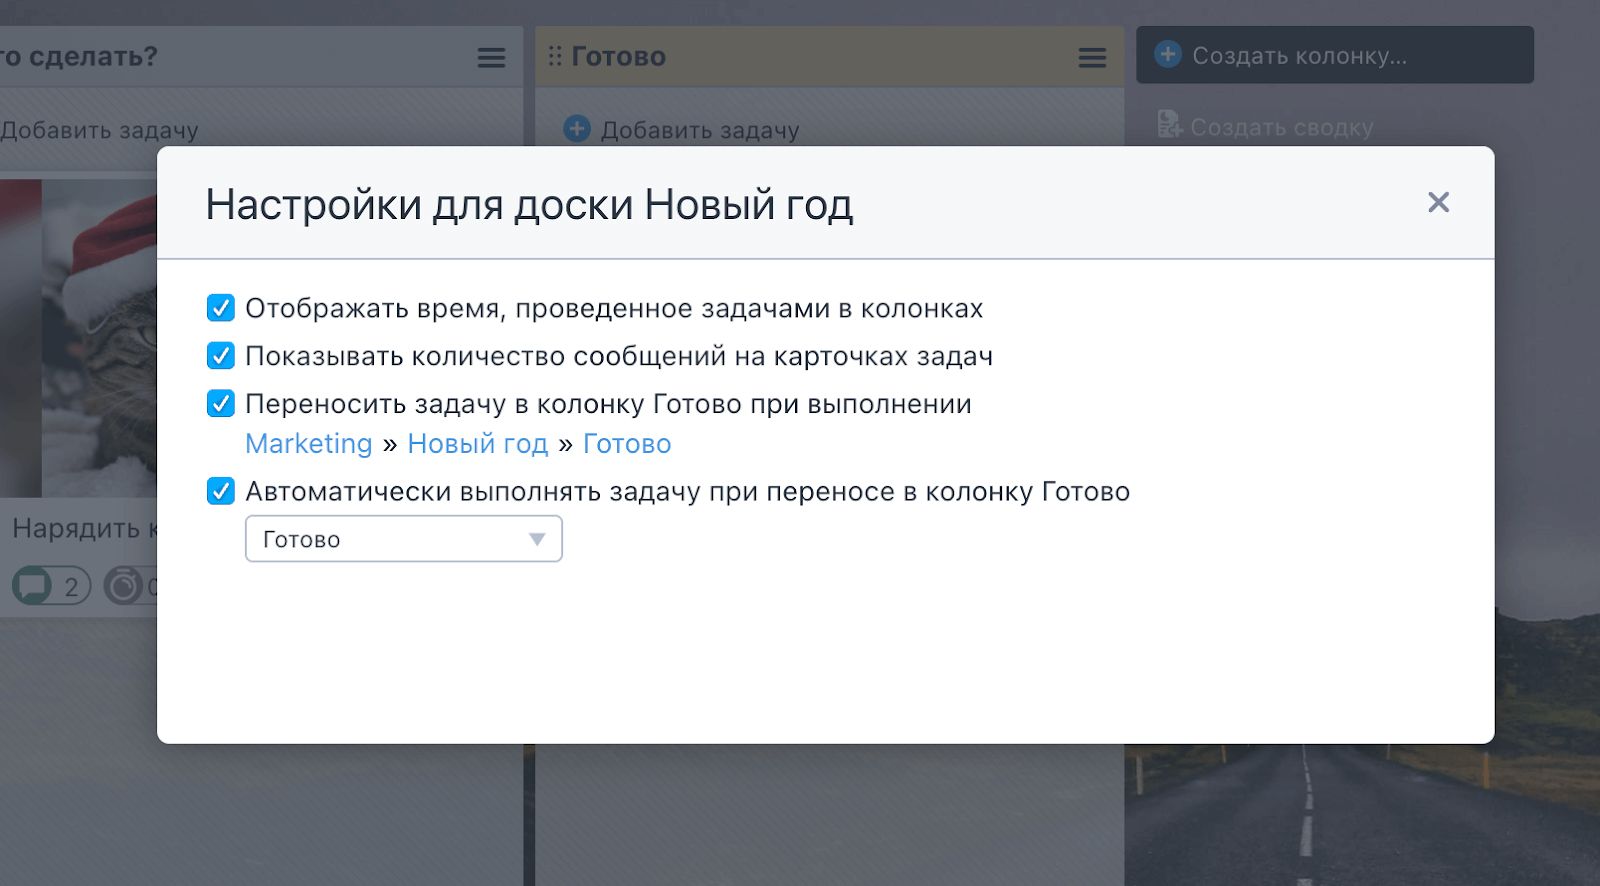Disable moving task to Готово on completion
The image size is (1600, 886).
(220, 404)
